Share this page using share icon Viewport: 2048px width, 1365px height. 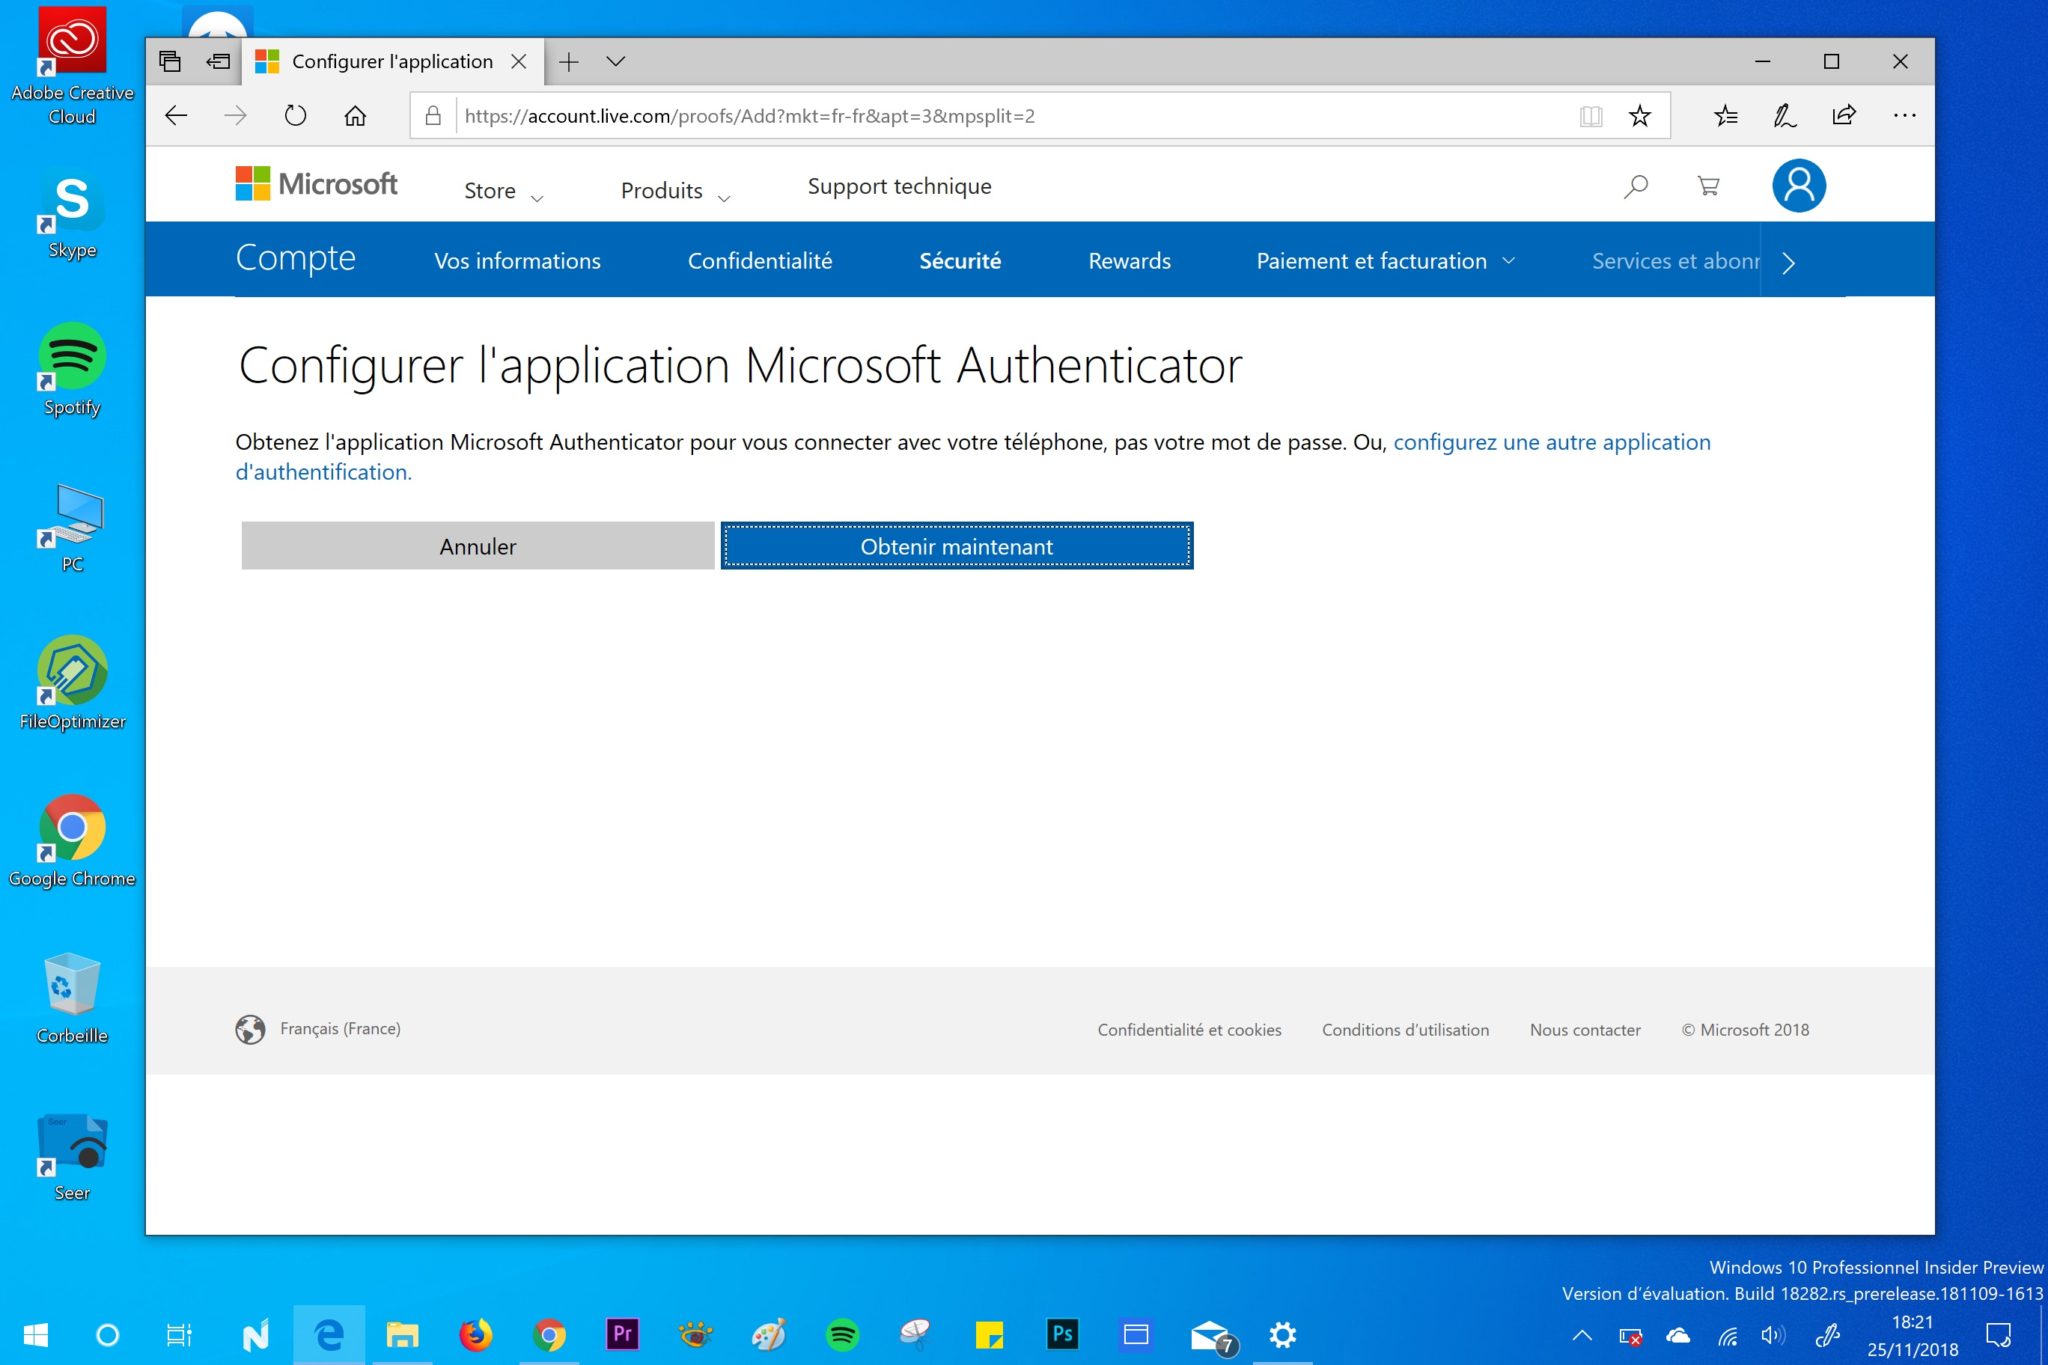tap(1844, 116)
